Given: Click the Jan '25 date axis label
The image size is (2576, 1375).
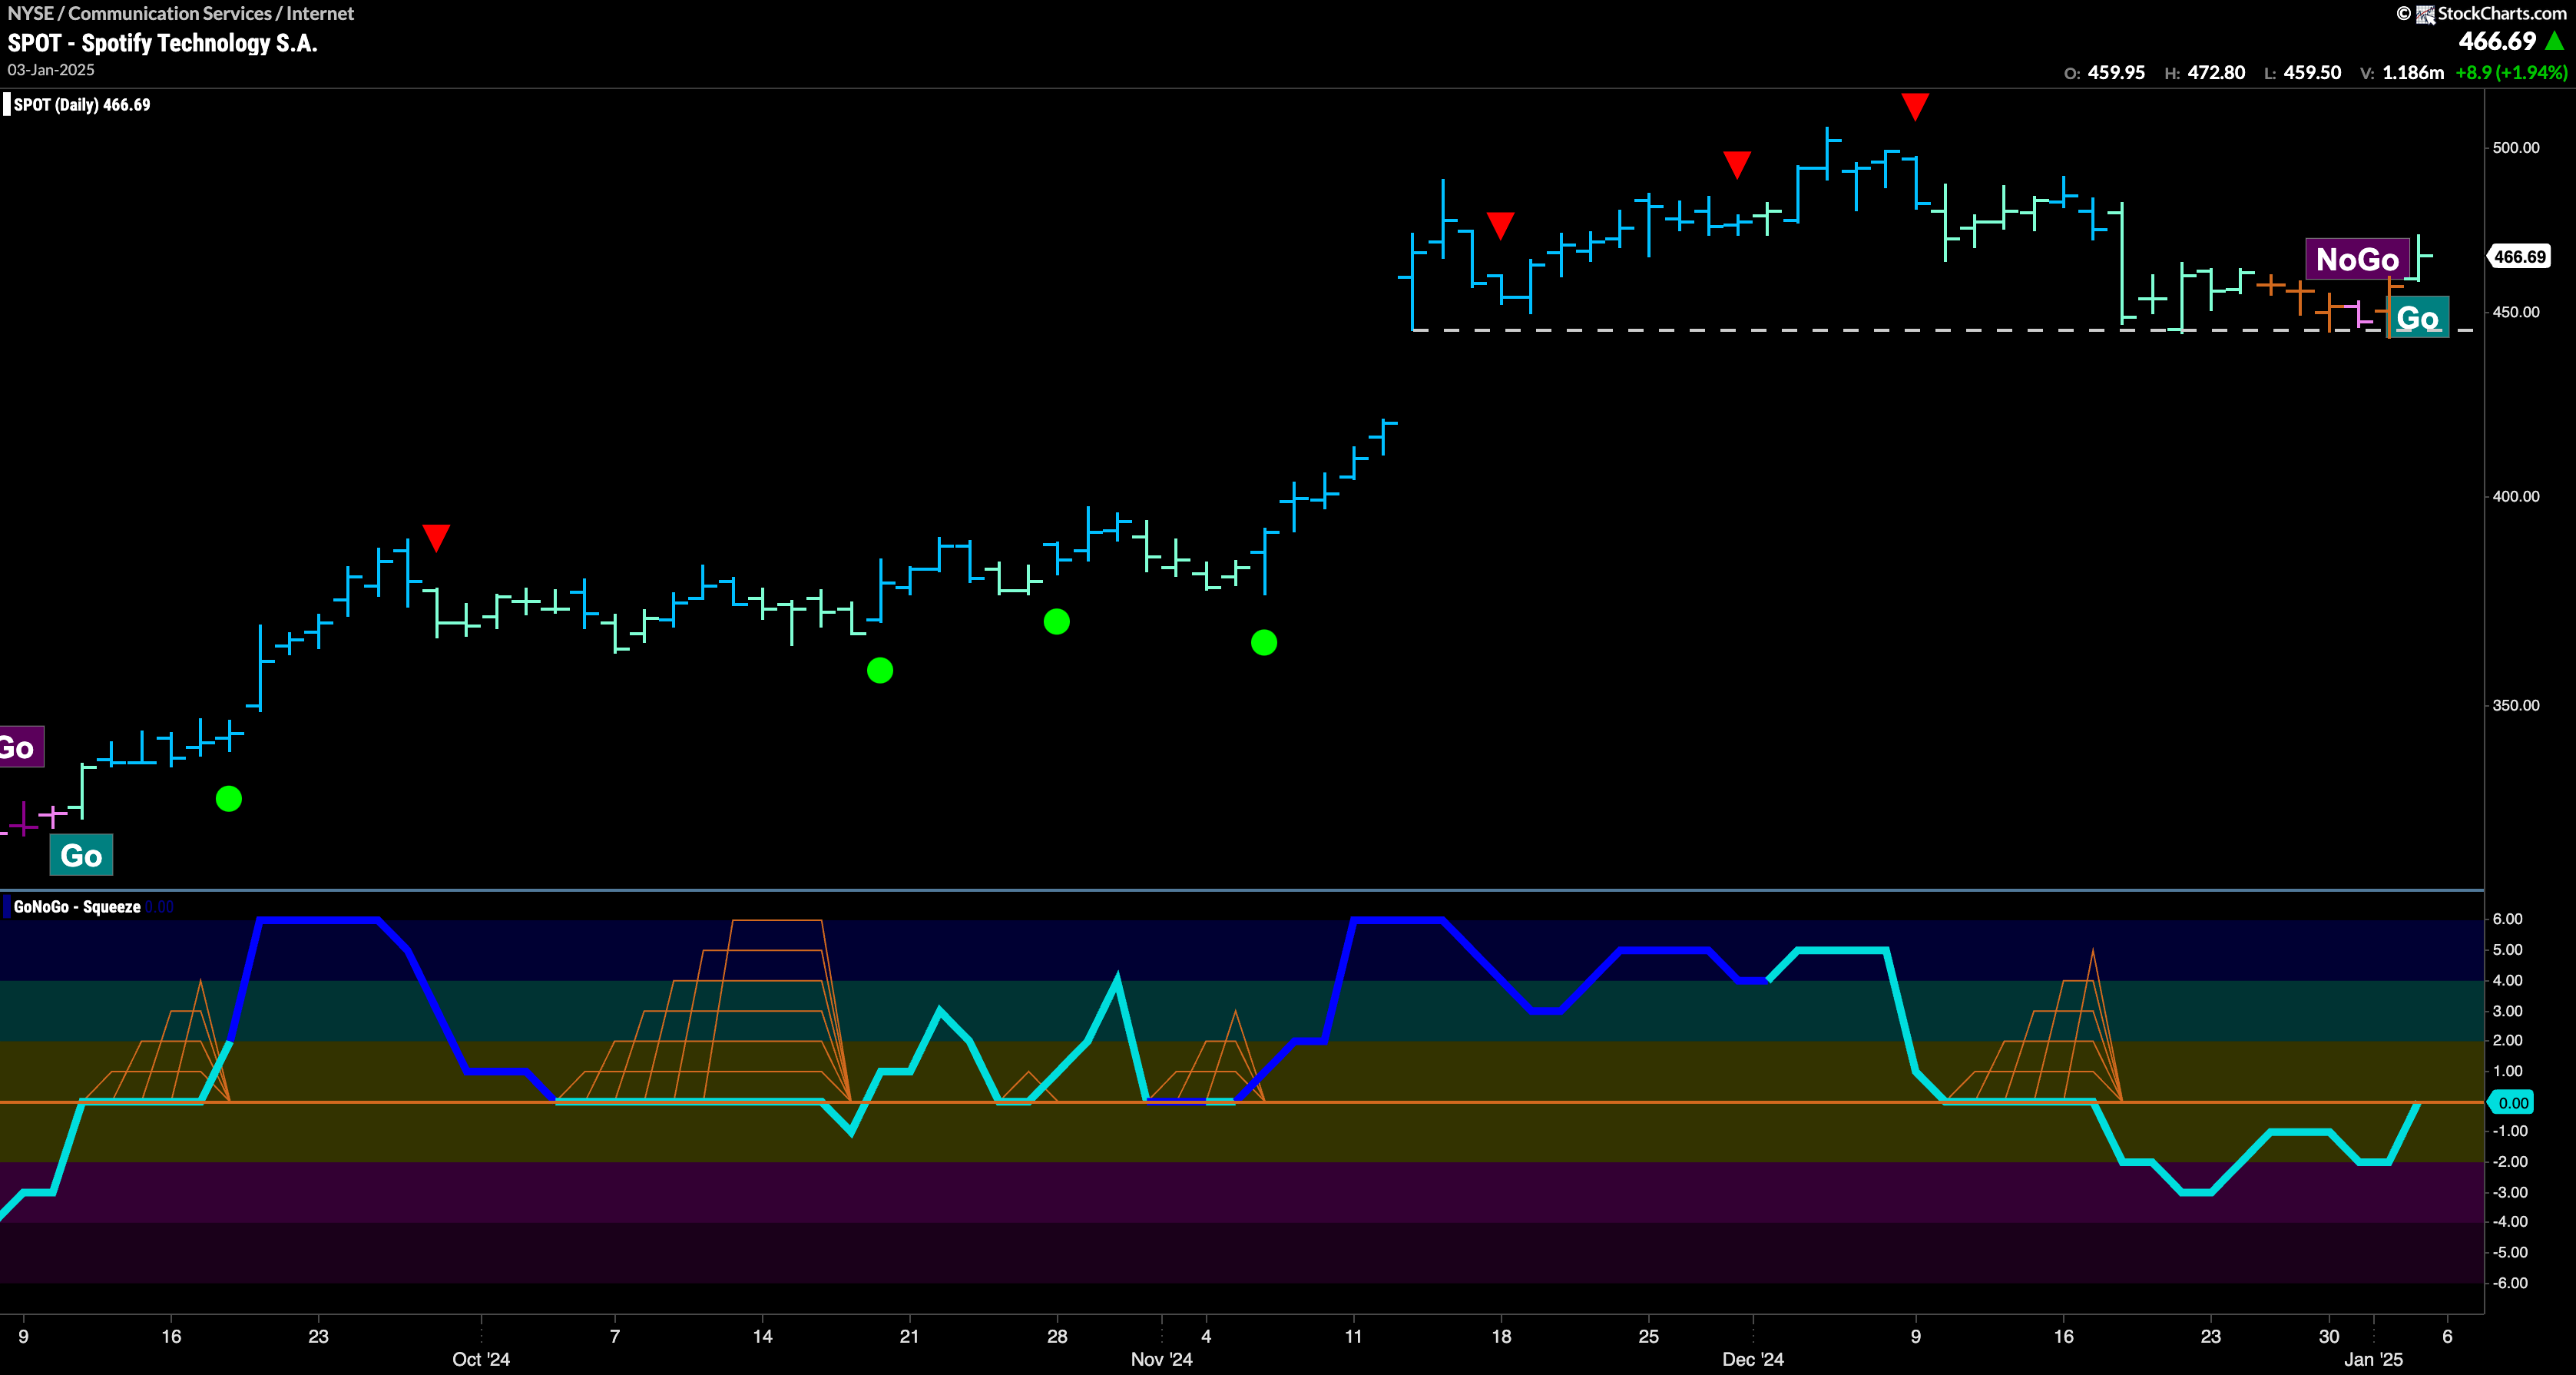Looking at the screenshot, I should tap(2373, 1359).
